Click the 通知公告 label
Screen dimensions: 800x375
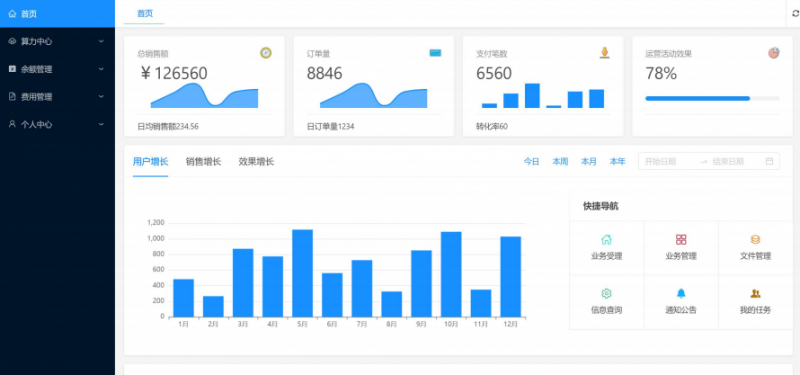click(681, 310)
